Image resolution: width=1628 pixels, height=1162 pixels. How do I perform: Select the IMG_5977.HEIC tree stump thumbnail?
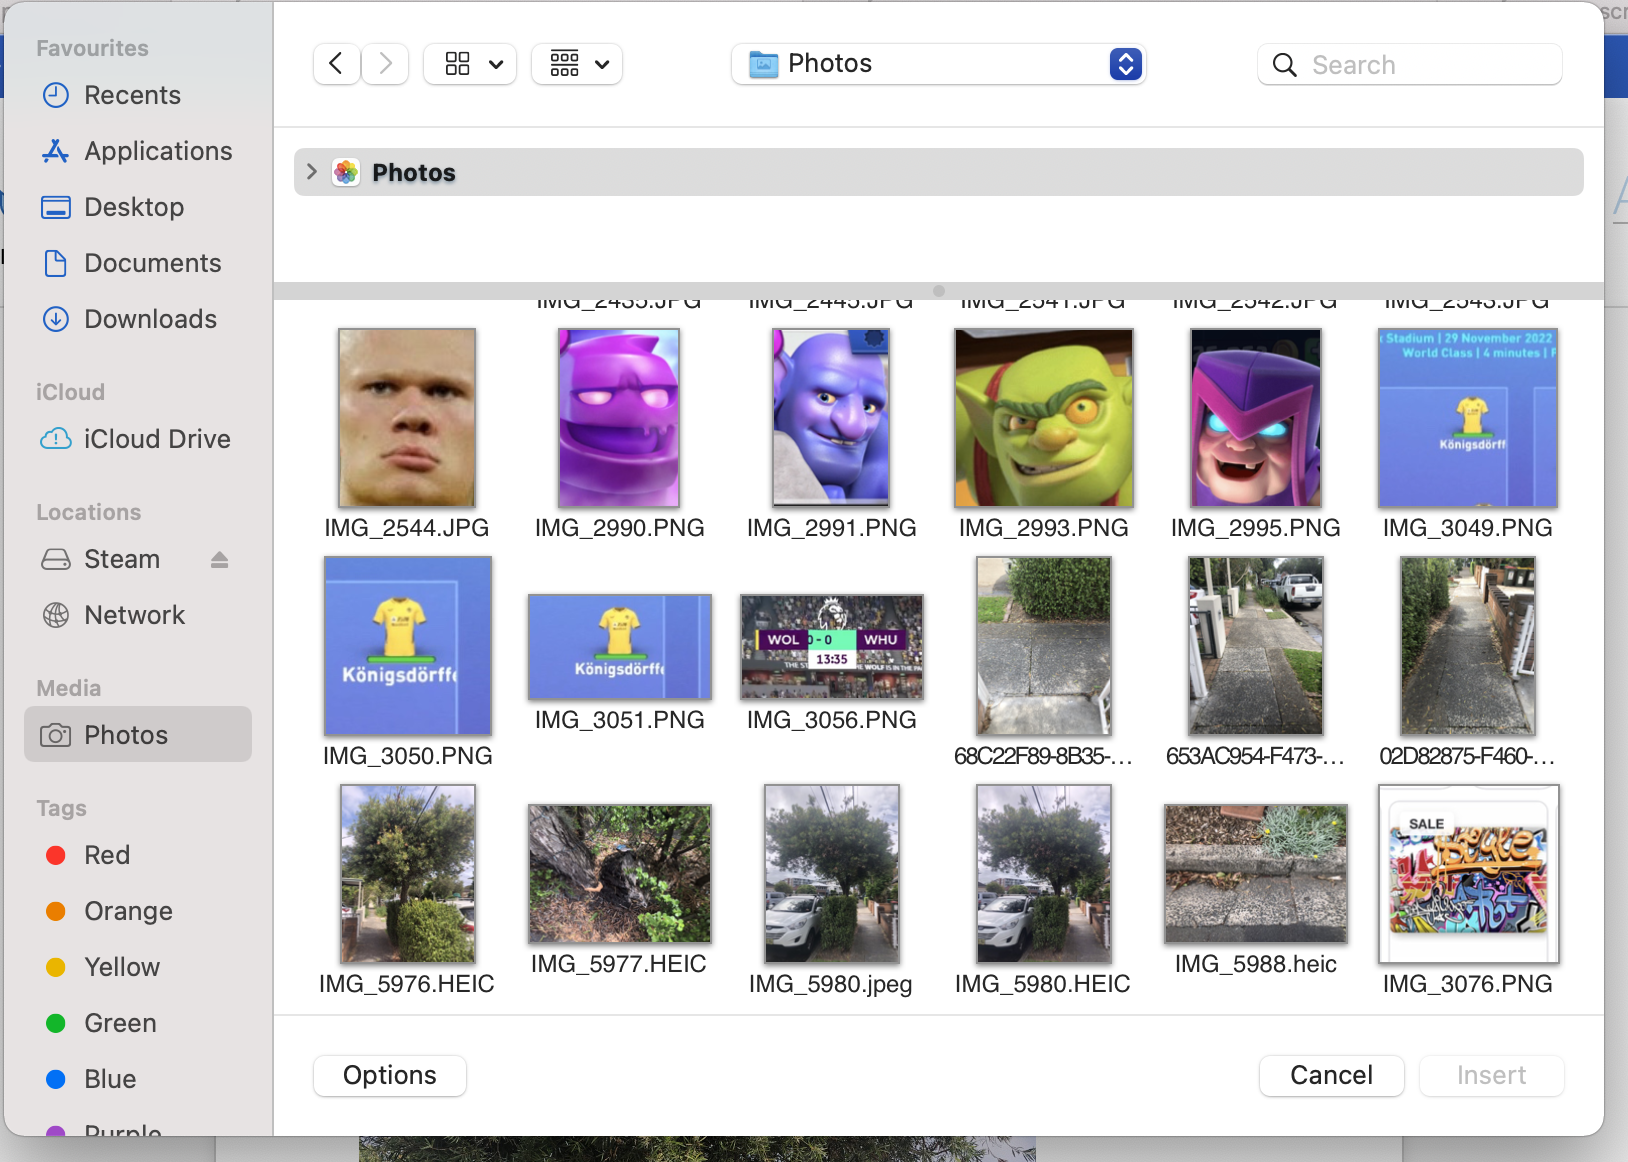click(620, 874)
